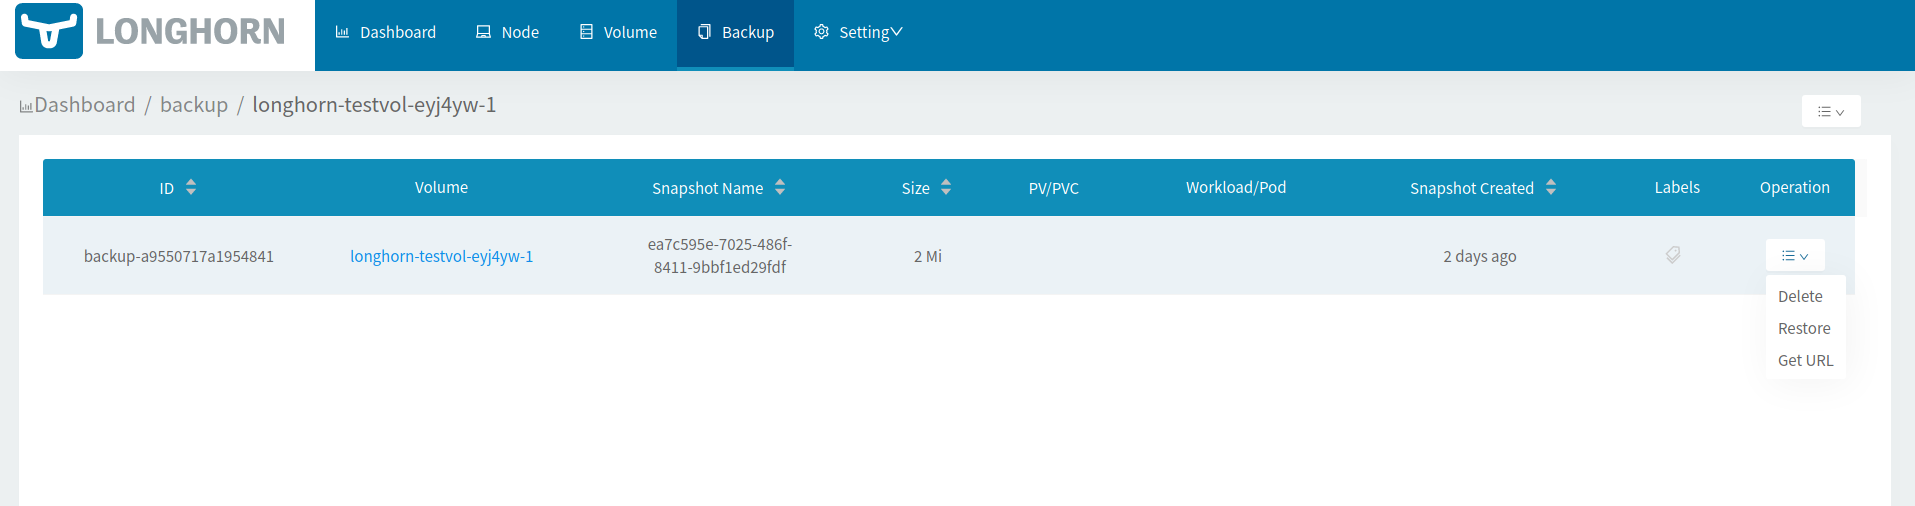1915x506 pixels.
Task: Click the labels tag icon in the backup row
Action: pos(1673,255)
